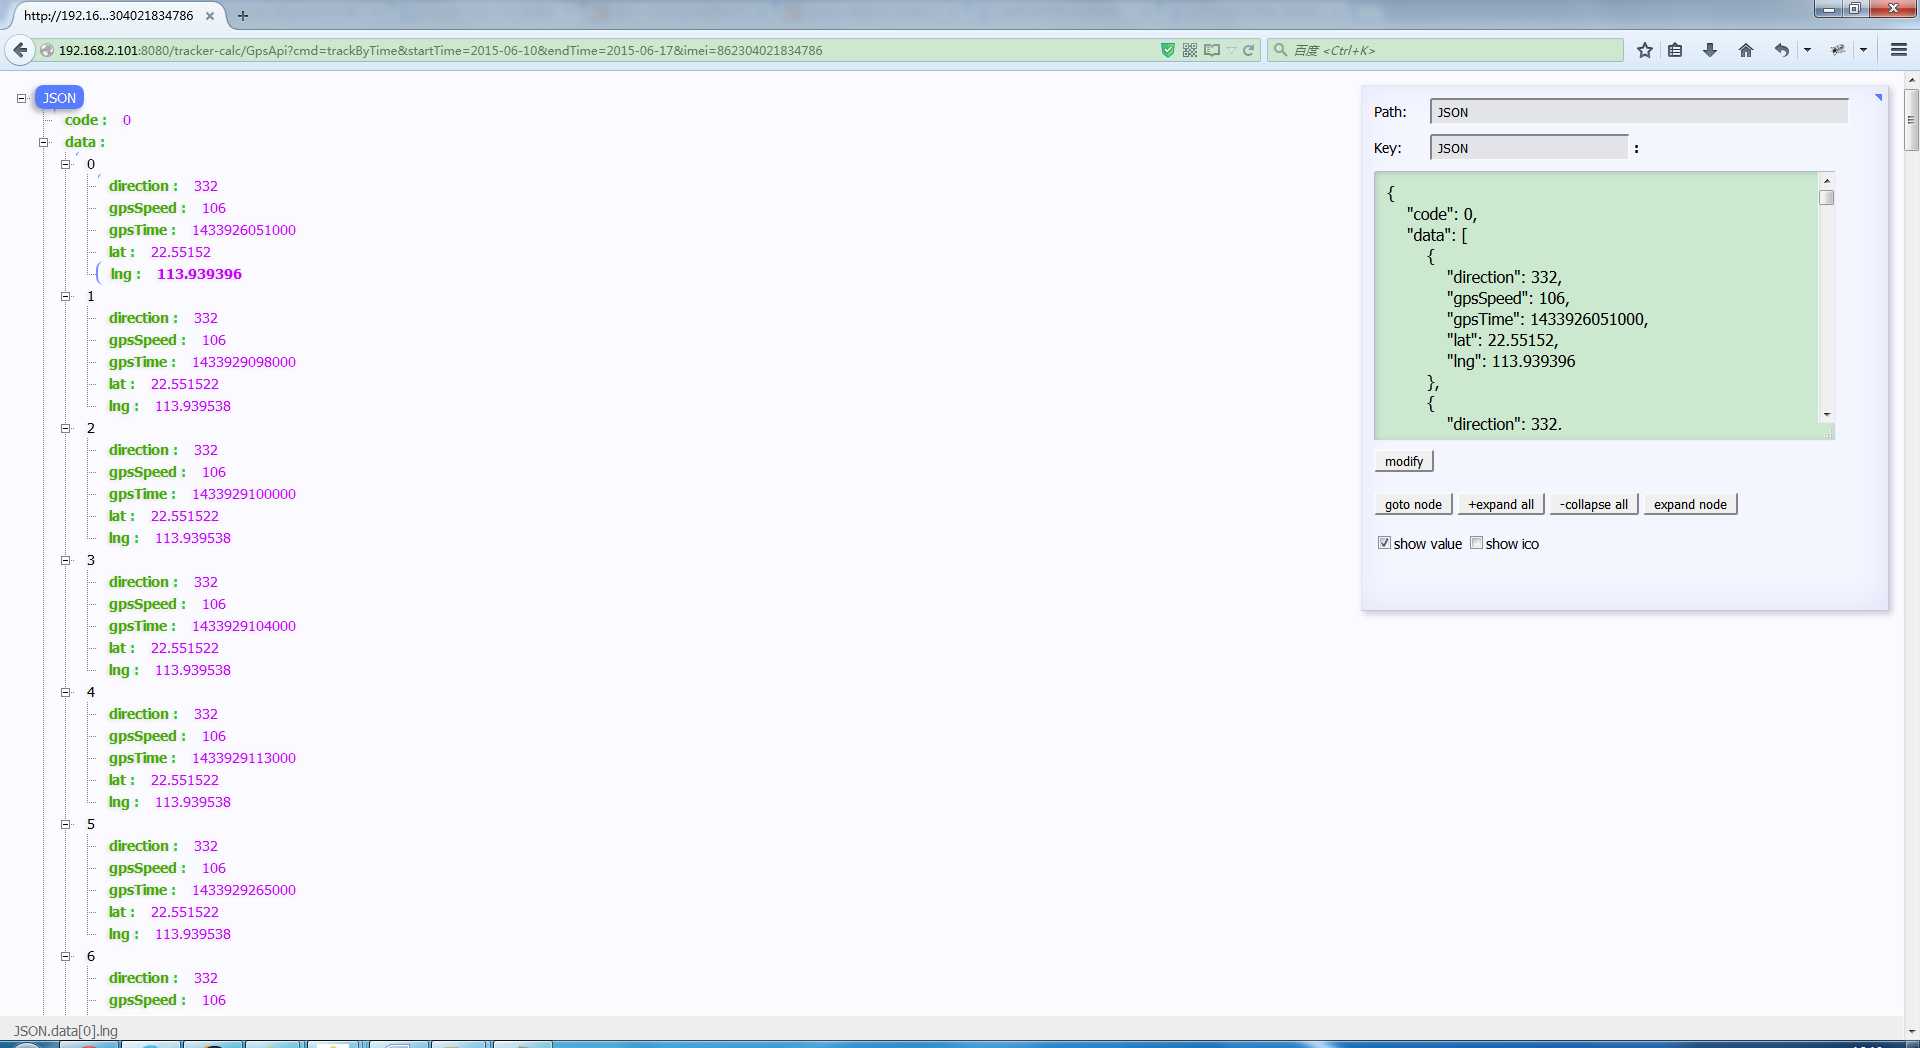Toggle reader view book icon
Image resolution: width=1920 pixels, height=1048 pixels.
[1212, 50]
